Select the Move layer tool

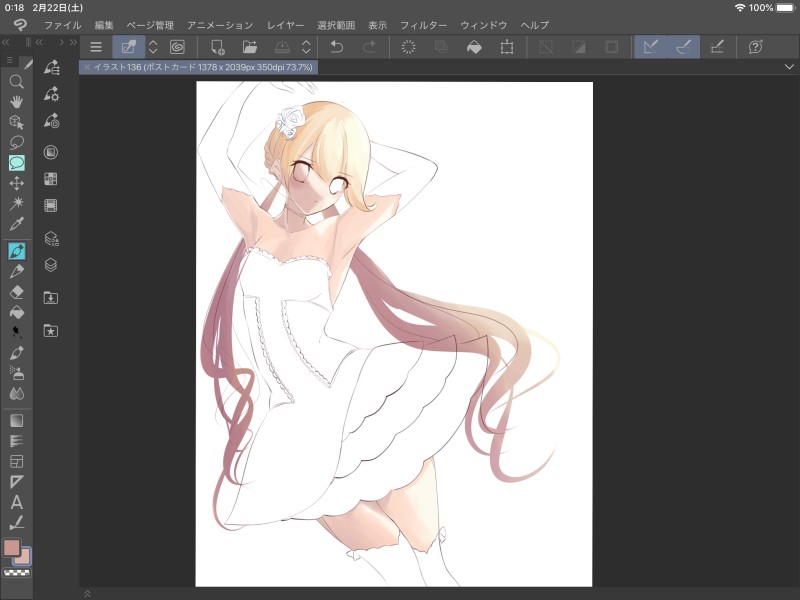16,183
